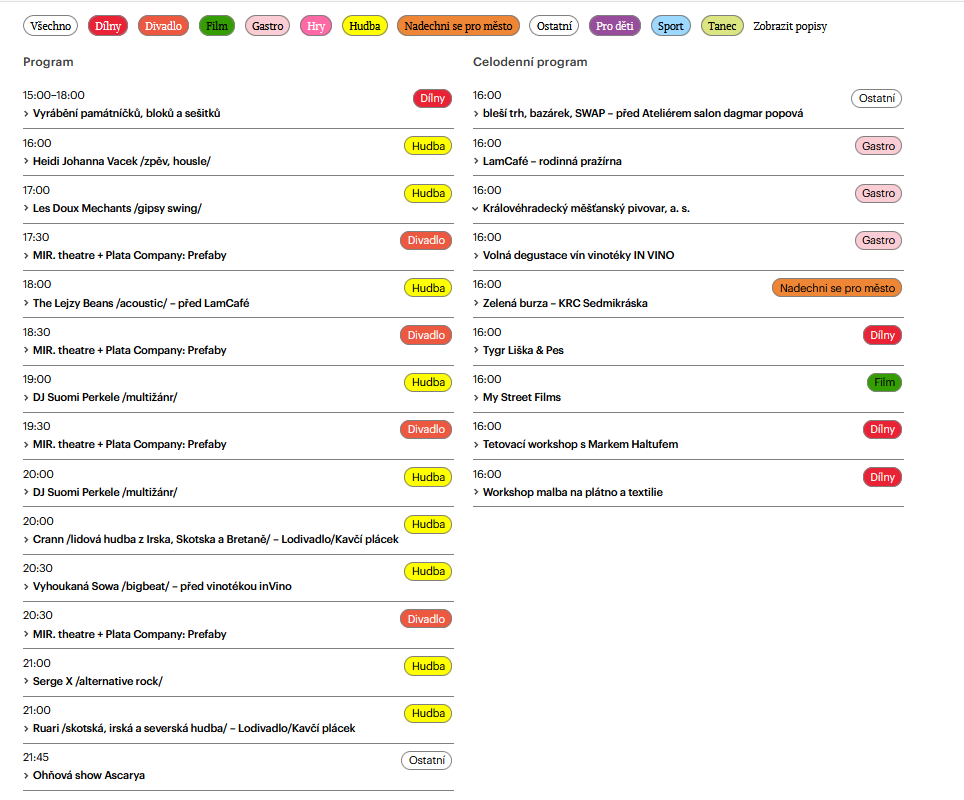964x800 pixels.
Task: Collapse the Královéhradecký měšťanský pivovar chevron
Action: tap(475, 209)
